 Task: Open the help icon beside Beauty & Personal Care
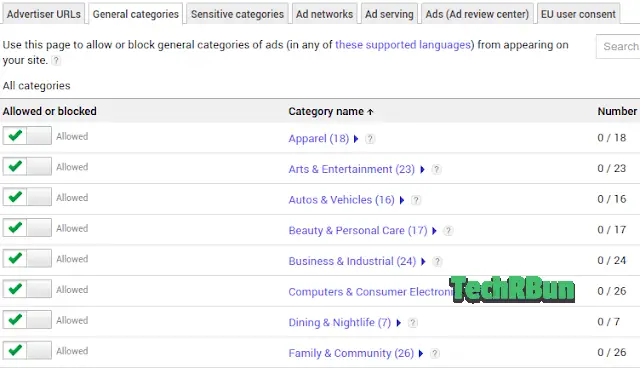[448, 231]
